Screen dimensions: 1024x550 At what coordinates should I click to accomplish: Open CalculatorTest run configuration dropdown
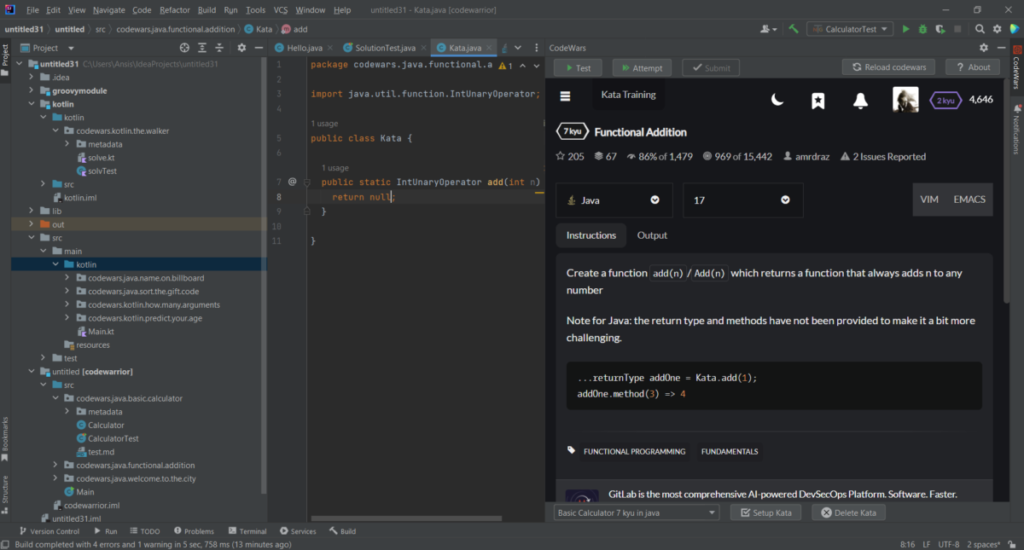coord(850,29)
